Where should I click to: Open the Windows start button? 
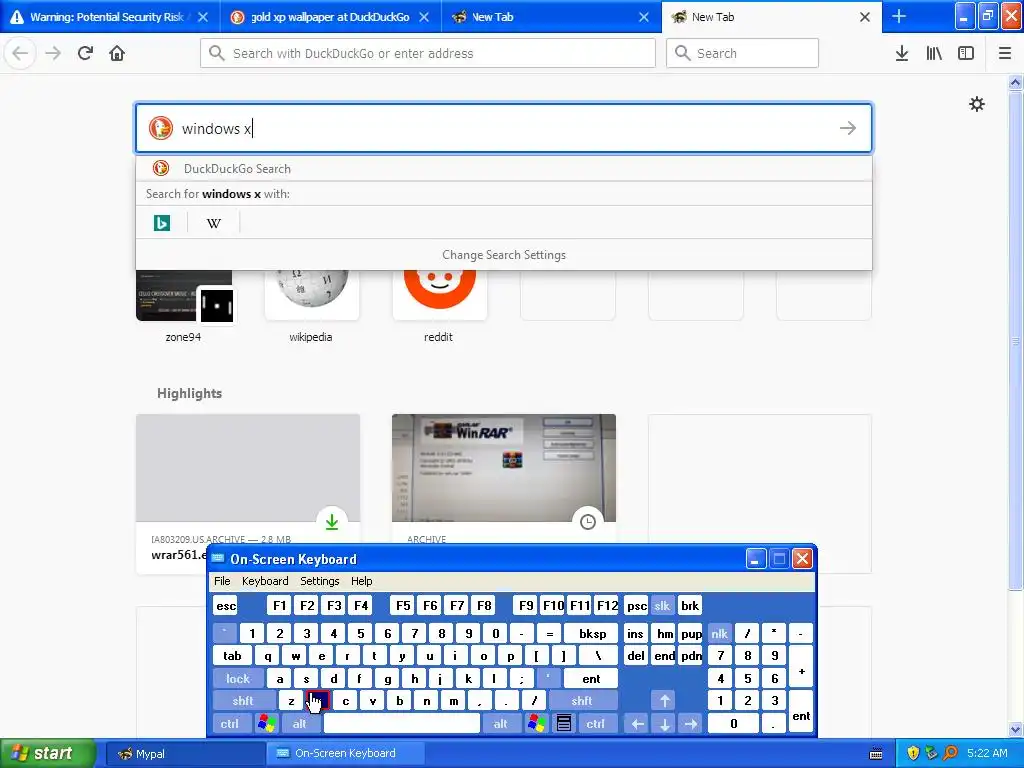[x=48, y=753]
